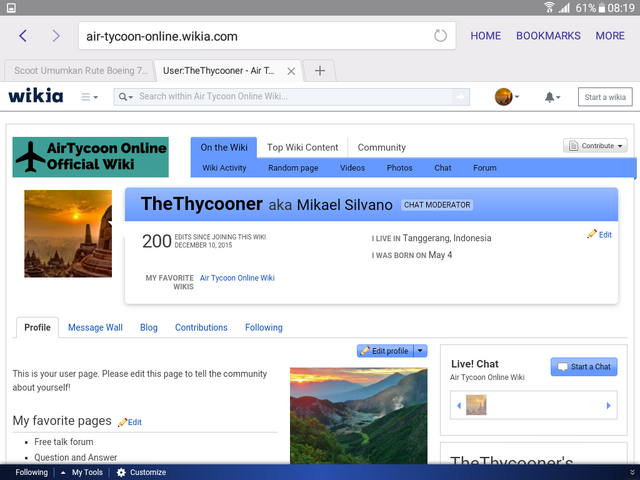Open the user avatar account menu
Screen dimensions: 640x480
pyautogui.click(x=507, y=97)
